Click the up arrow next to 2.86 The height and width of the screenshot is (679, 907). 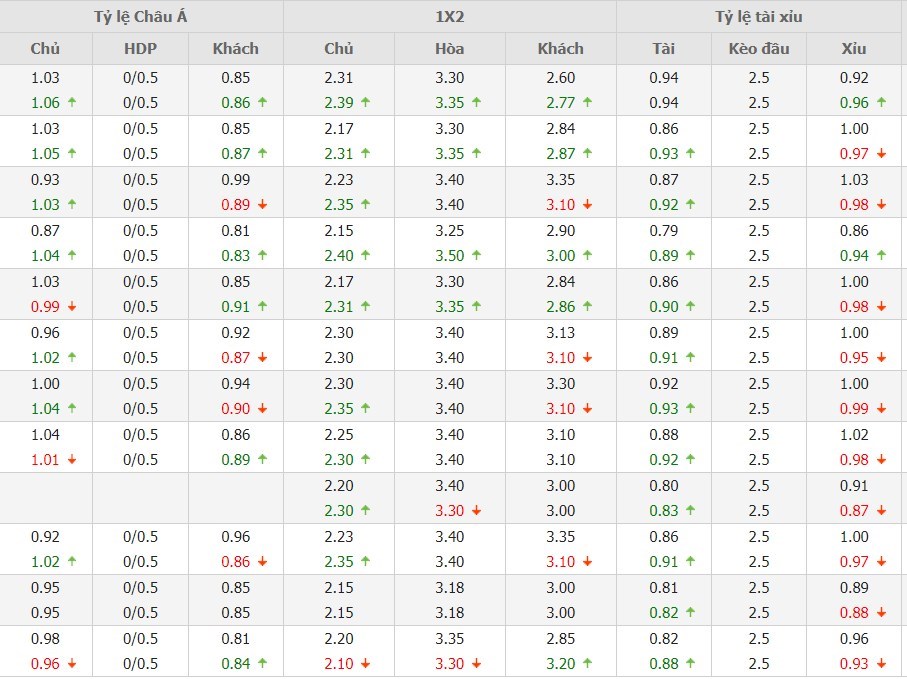[588, 306]
